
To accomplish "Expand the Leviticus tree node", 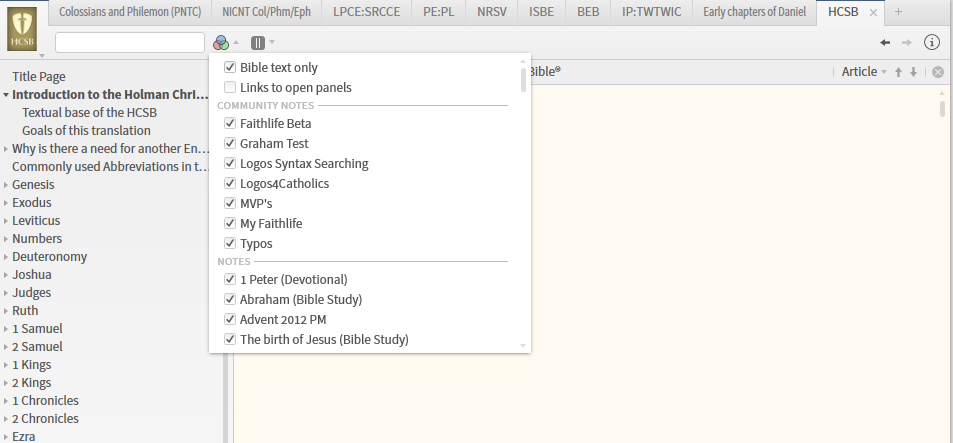I will [6, 221].
